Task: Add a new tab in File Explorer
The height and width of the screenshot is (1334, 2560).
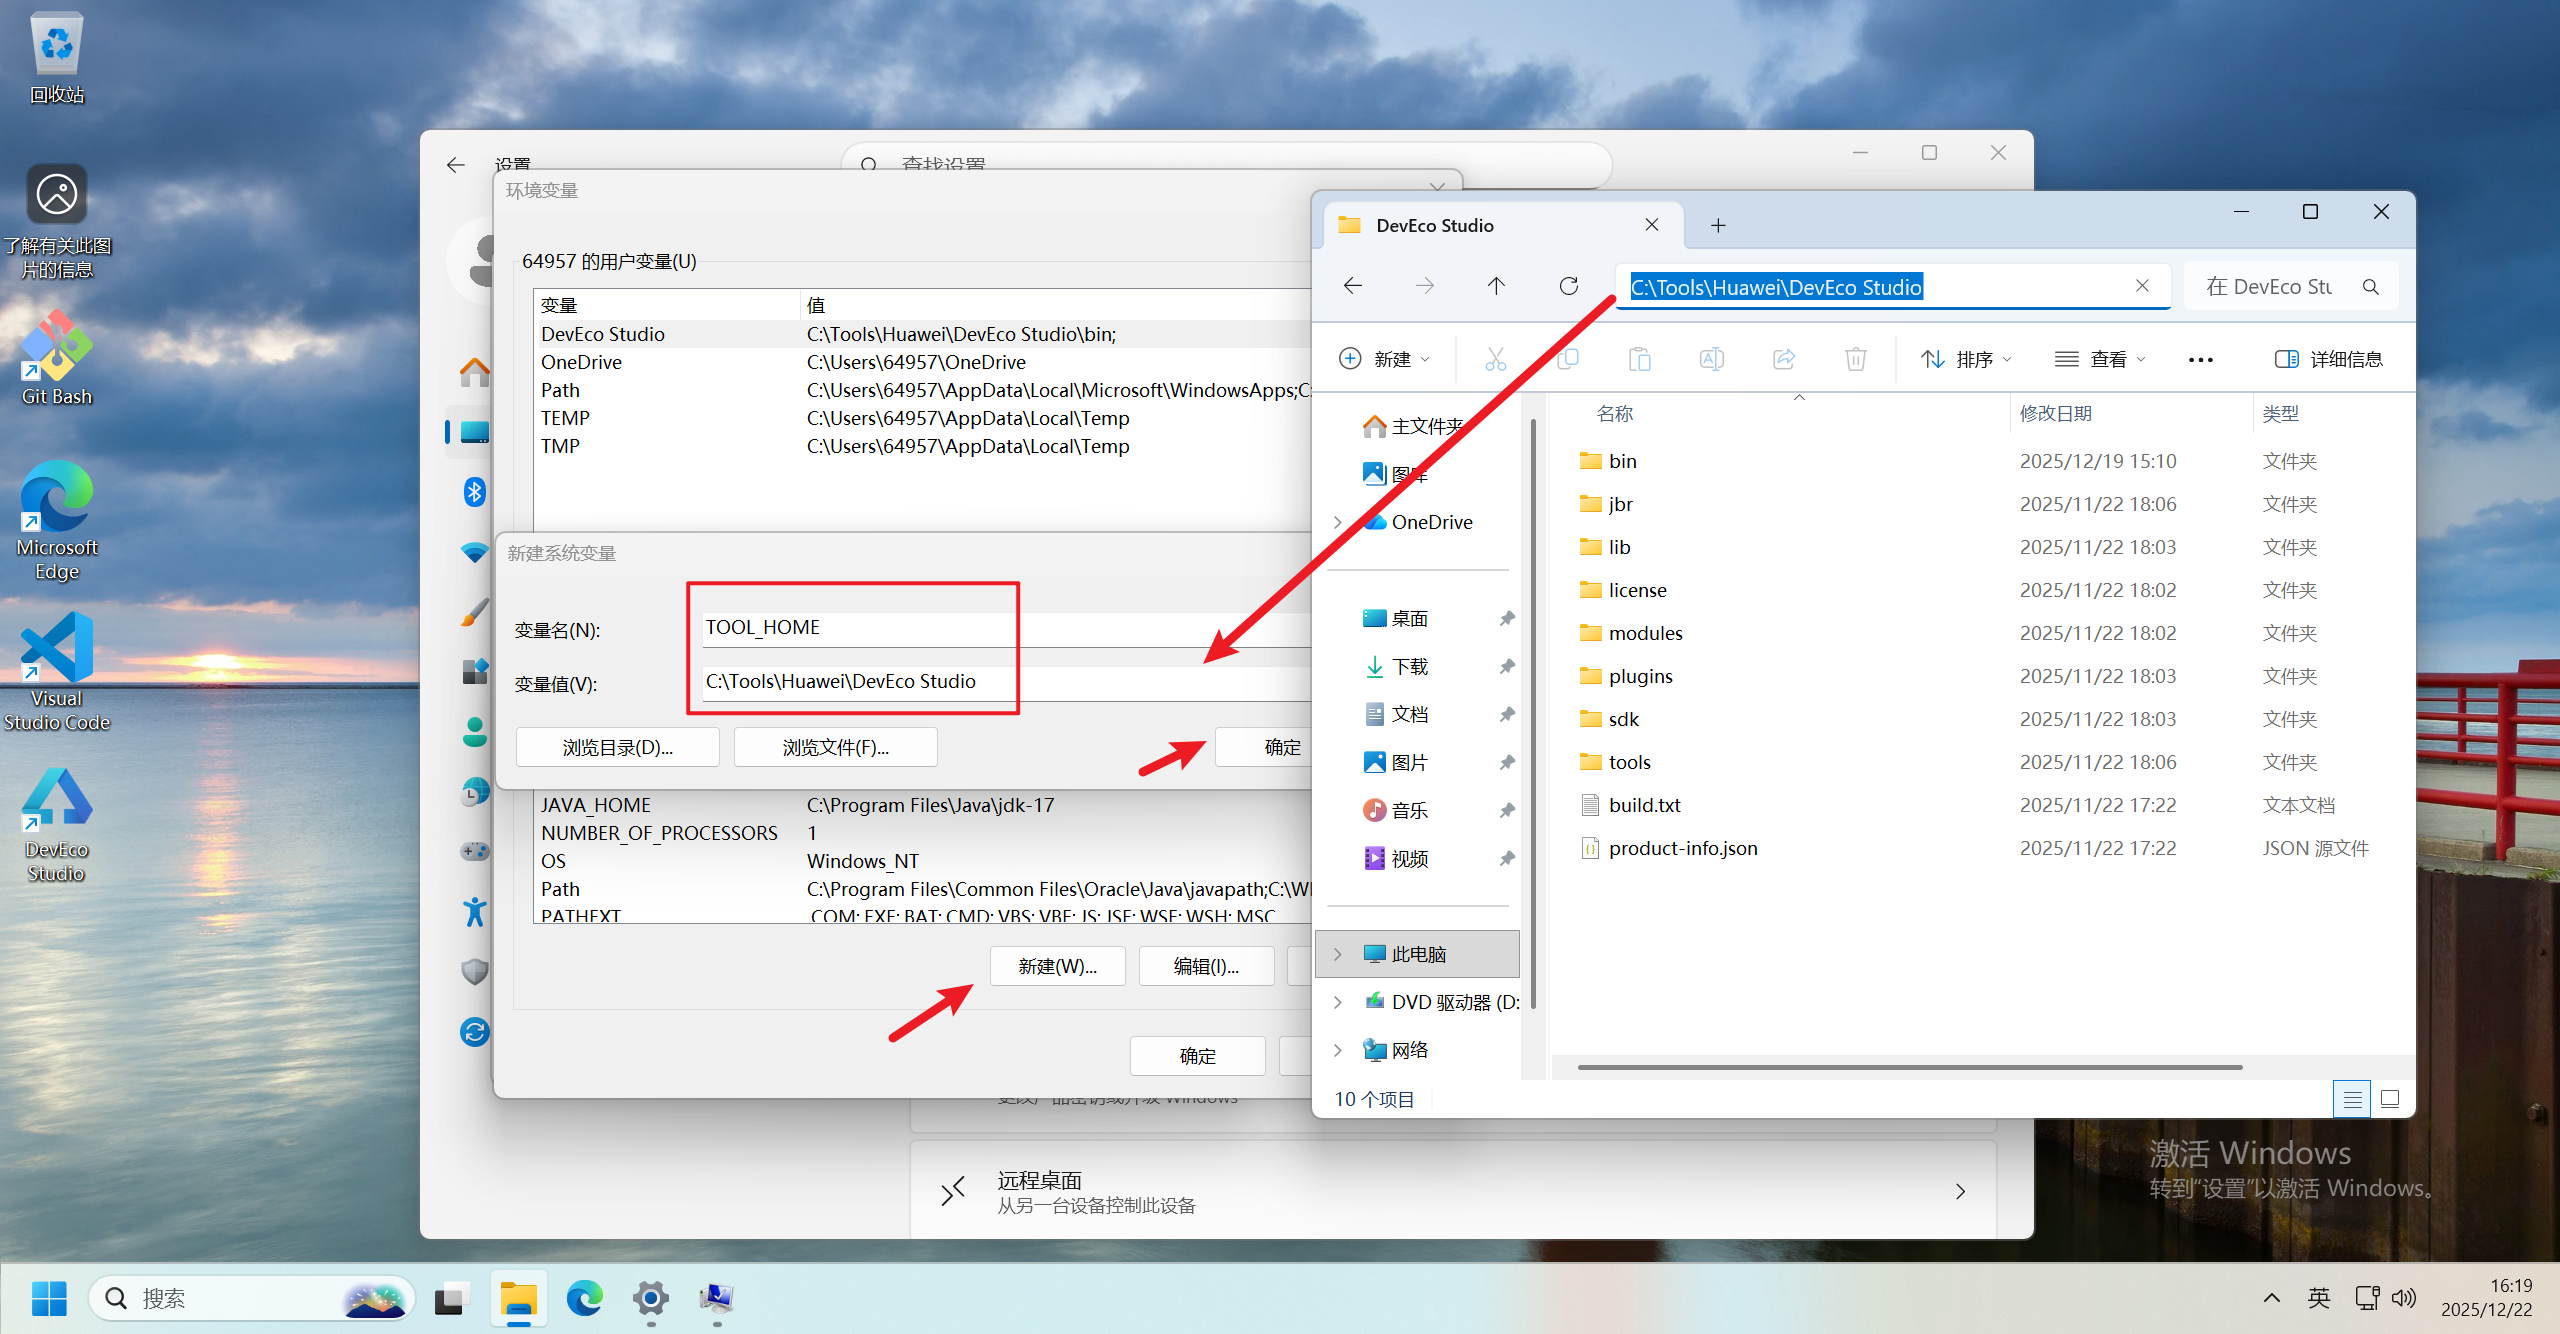Action: 1718,226
